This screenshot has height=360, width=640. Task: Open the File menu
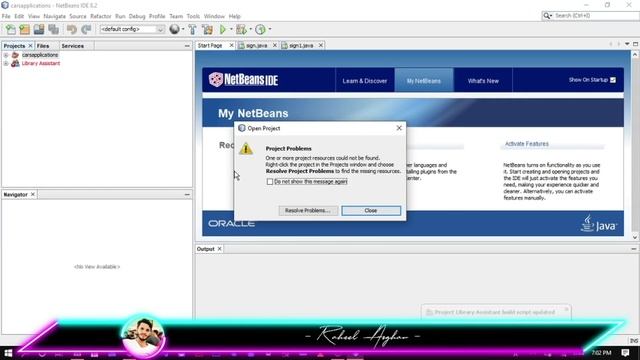[x=6, y=16]
